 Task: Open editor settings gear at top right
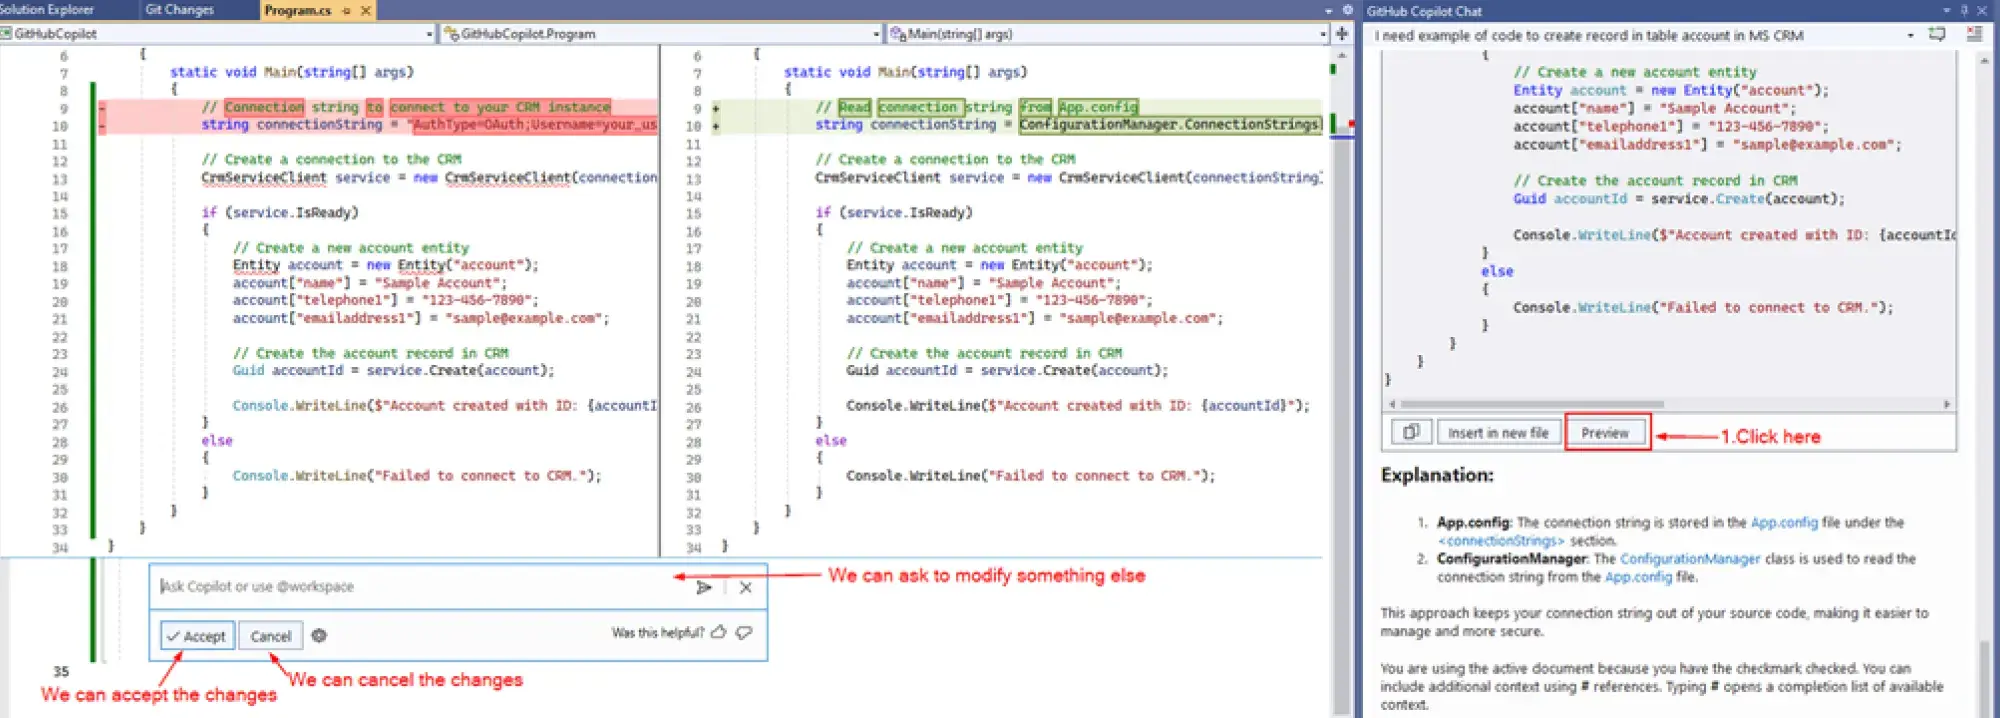point(1347,10)
